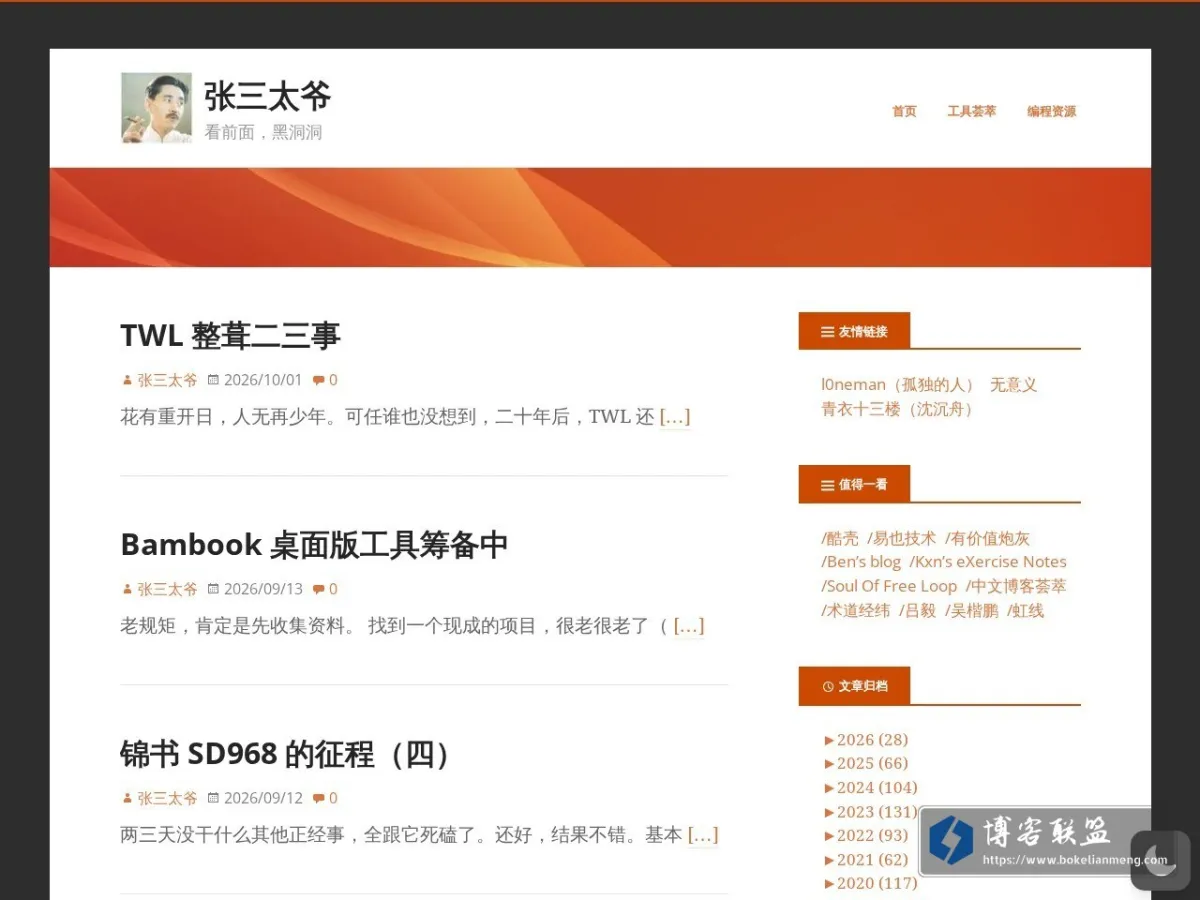Viewport: 1200px width, 900px height.
Task: Open the /易也技术 link
Action: point(902,538)
